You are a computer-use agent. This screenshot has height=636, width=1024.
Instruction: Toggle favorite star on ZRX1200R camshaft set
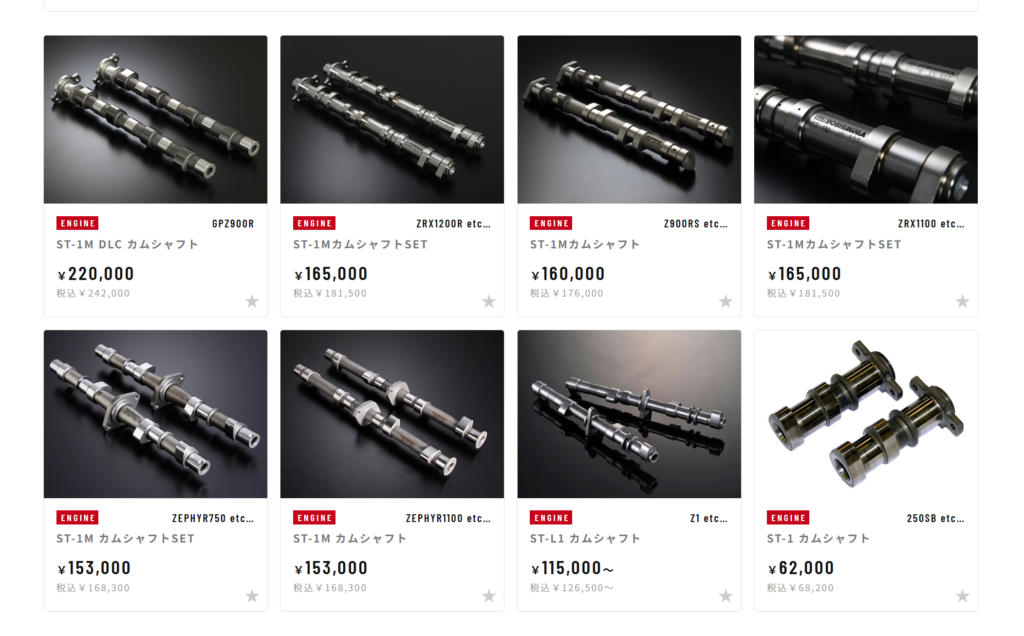point(488,301)
